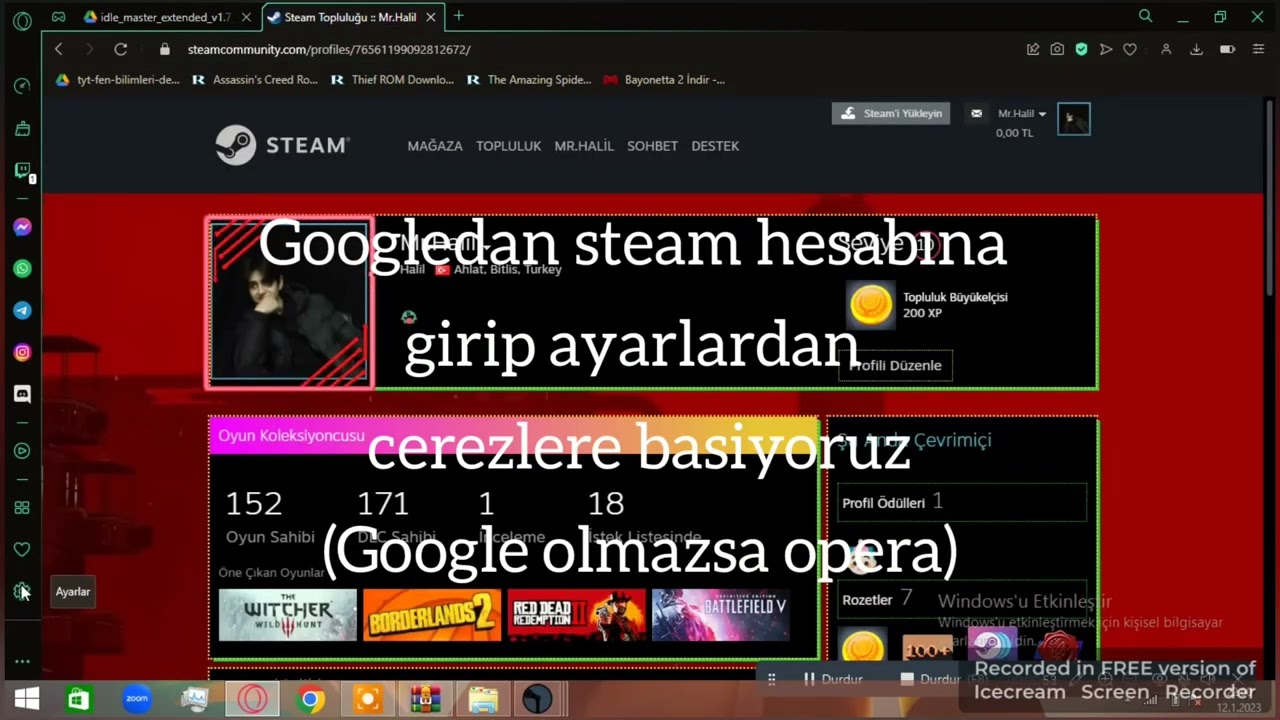Click the Steam'i Yükleyin button
The width and height of the screenshot is (1280, 720).
coord(891,113)
